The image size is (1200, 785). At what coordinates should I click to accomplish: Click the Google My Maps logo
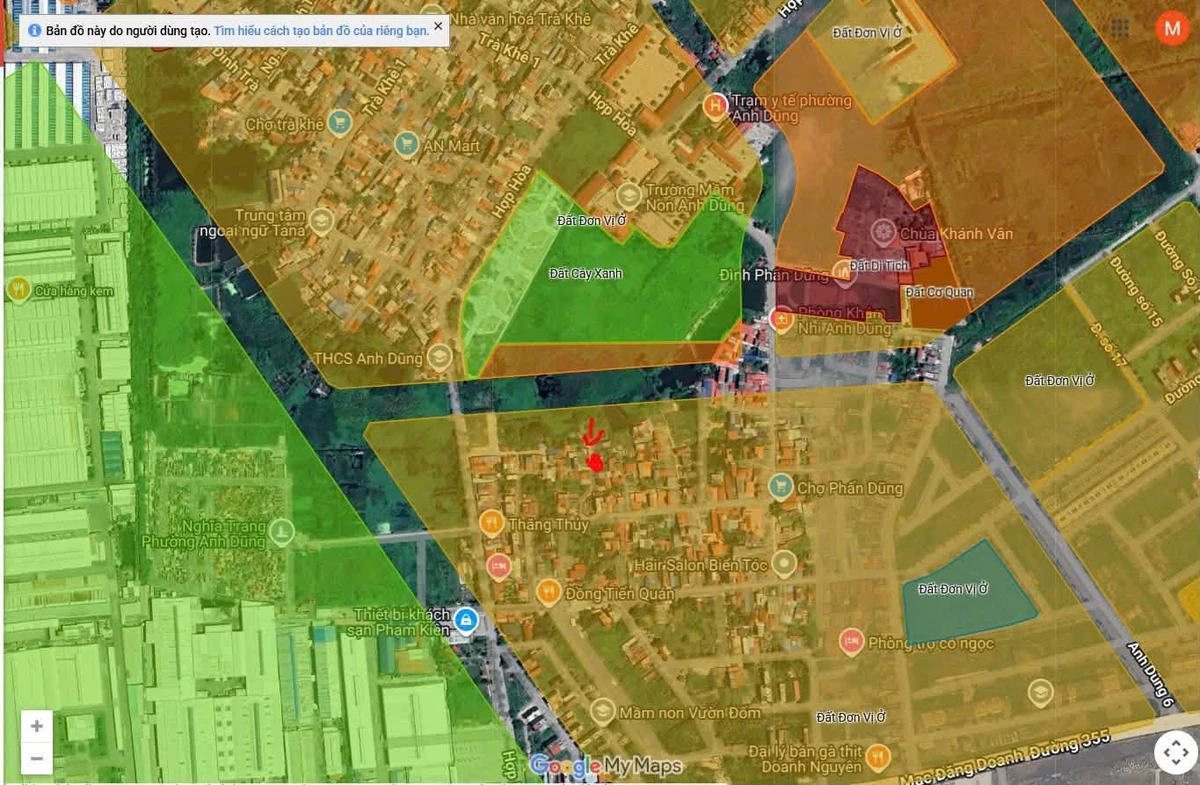[606, 766]
